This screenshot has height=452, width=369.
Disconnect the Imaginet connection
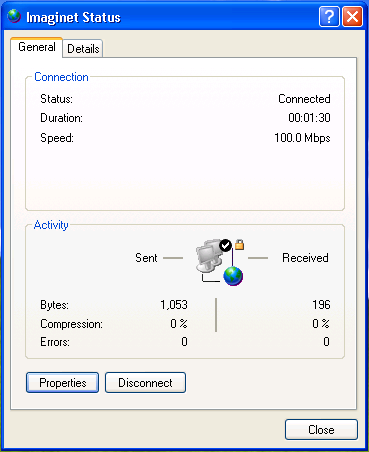145,383
